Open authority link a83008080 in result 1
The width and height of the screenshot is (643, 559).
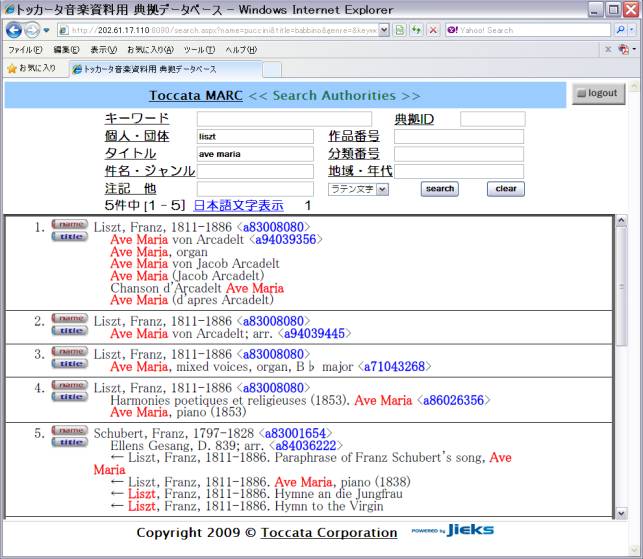273,227
